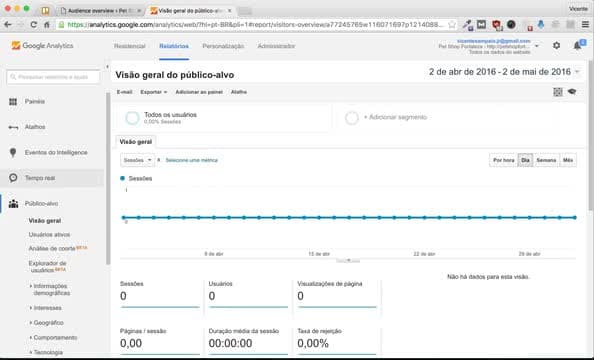Click the Vicente profile button in Chrome
594x360 pixels.
578,8
